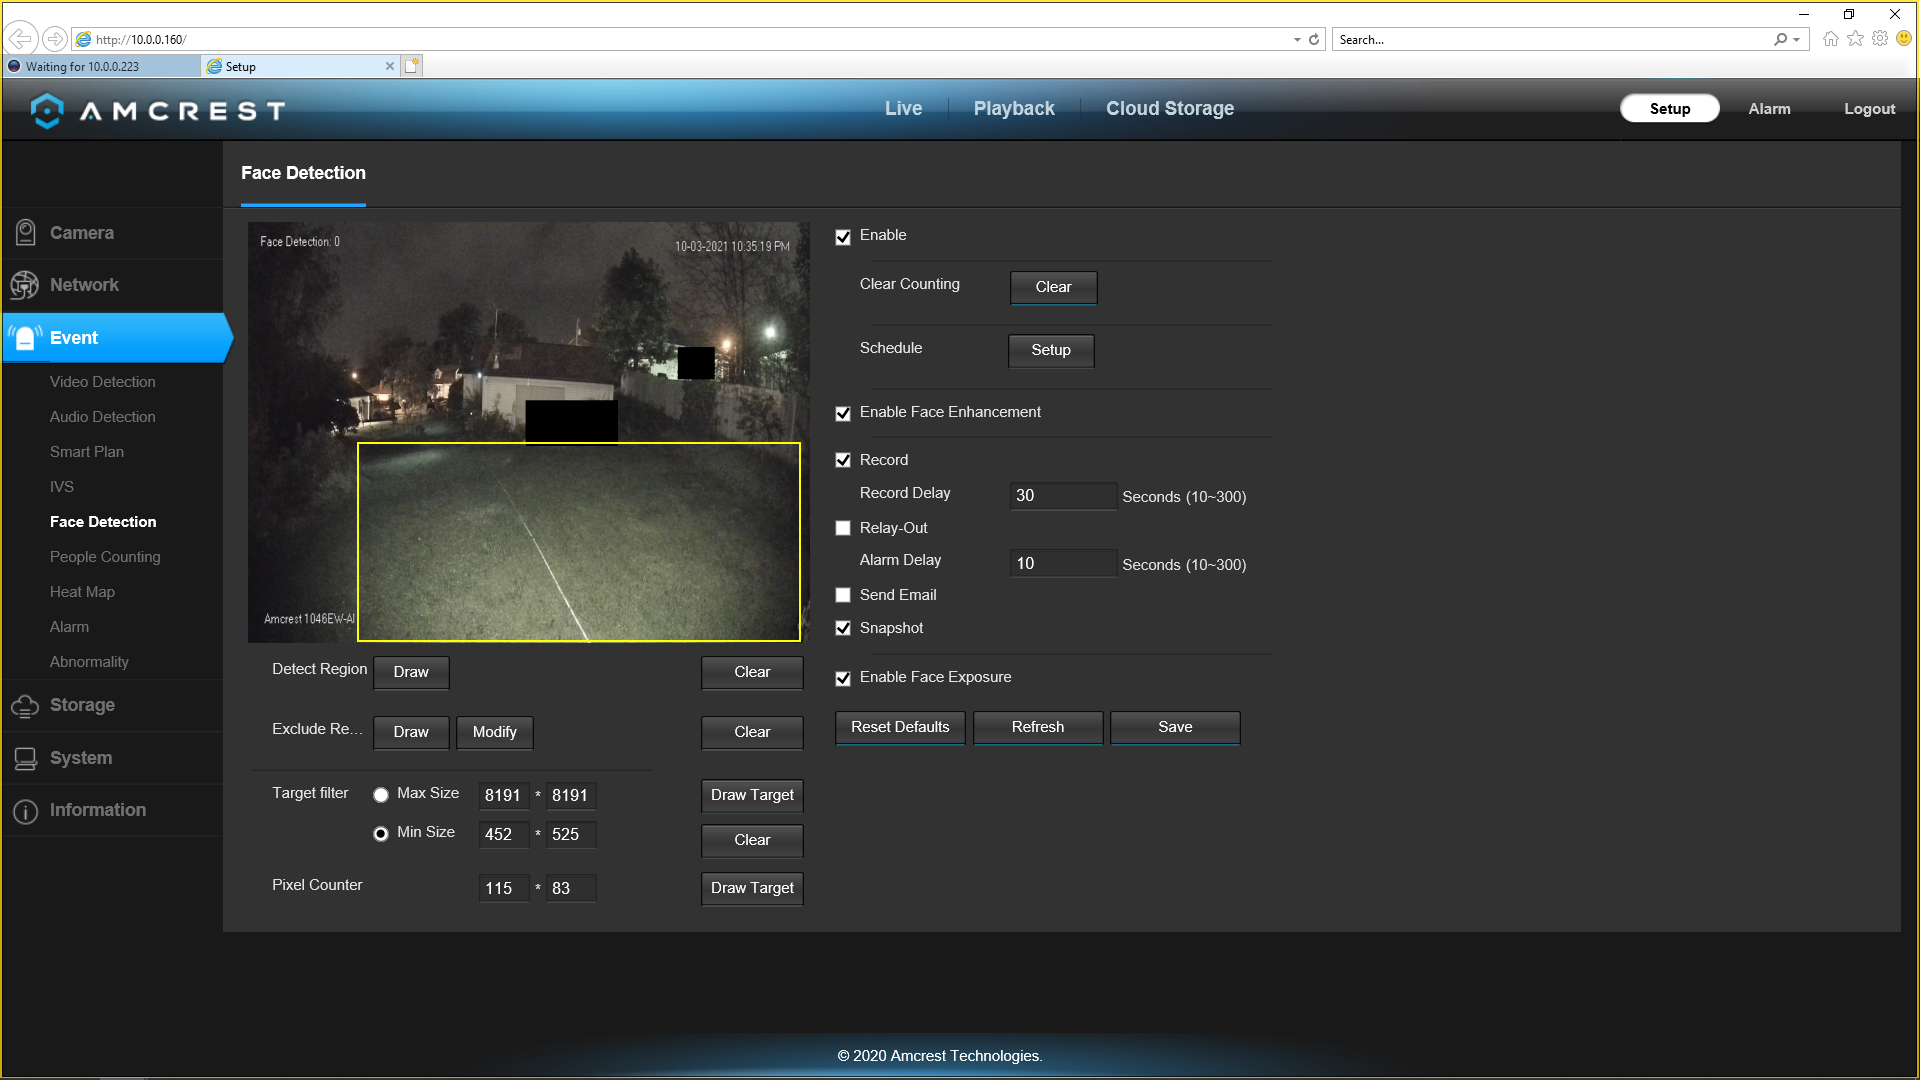This screenshot has width=1920, height=1080.
Task: Click the Schedule Setup button
Action: click(x=1051, y=350)
